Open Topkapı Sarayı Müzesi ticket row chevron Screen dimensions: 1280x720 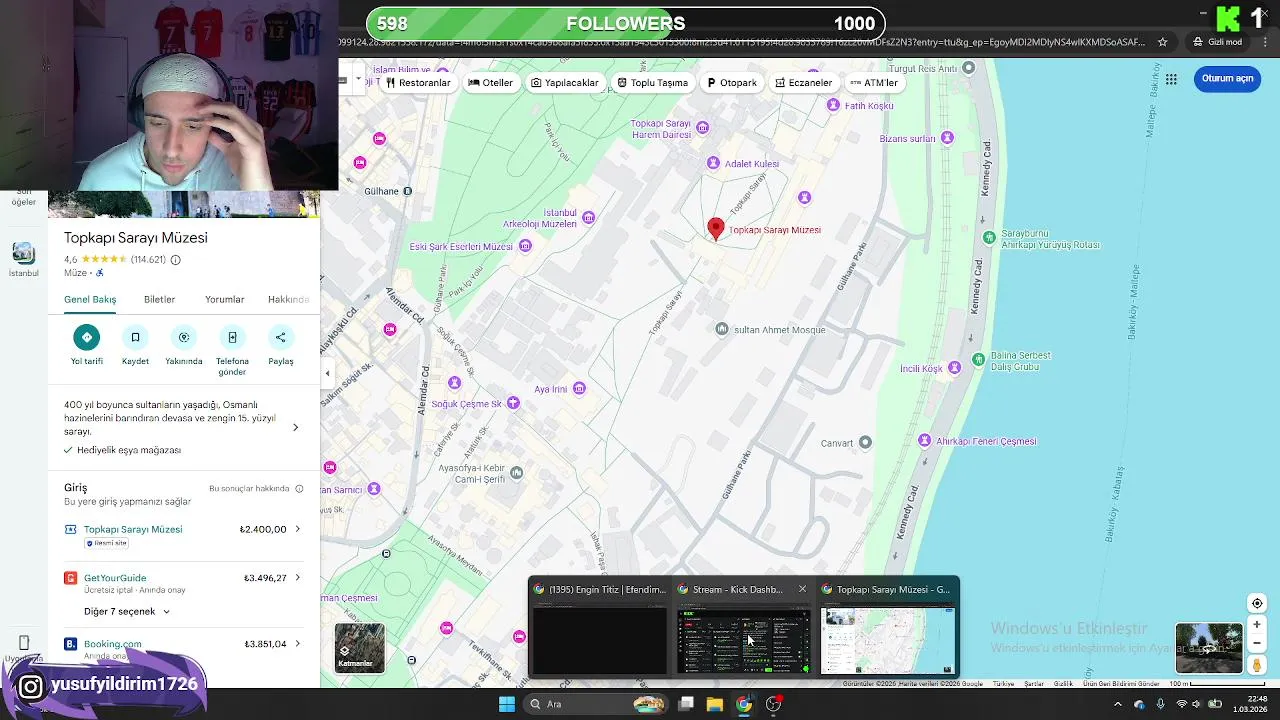pos(297,529)
